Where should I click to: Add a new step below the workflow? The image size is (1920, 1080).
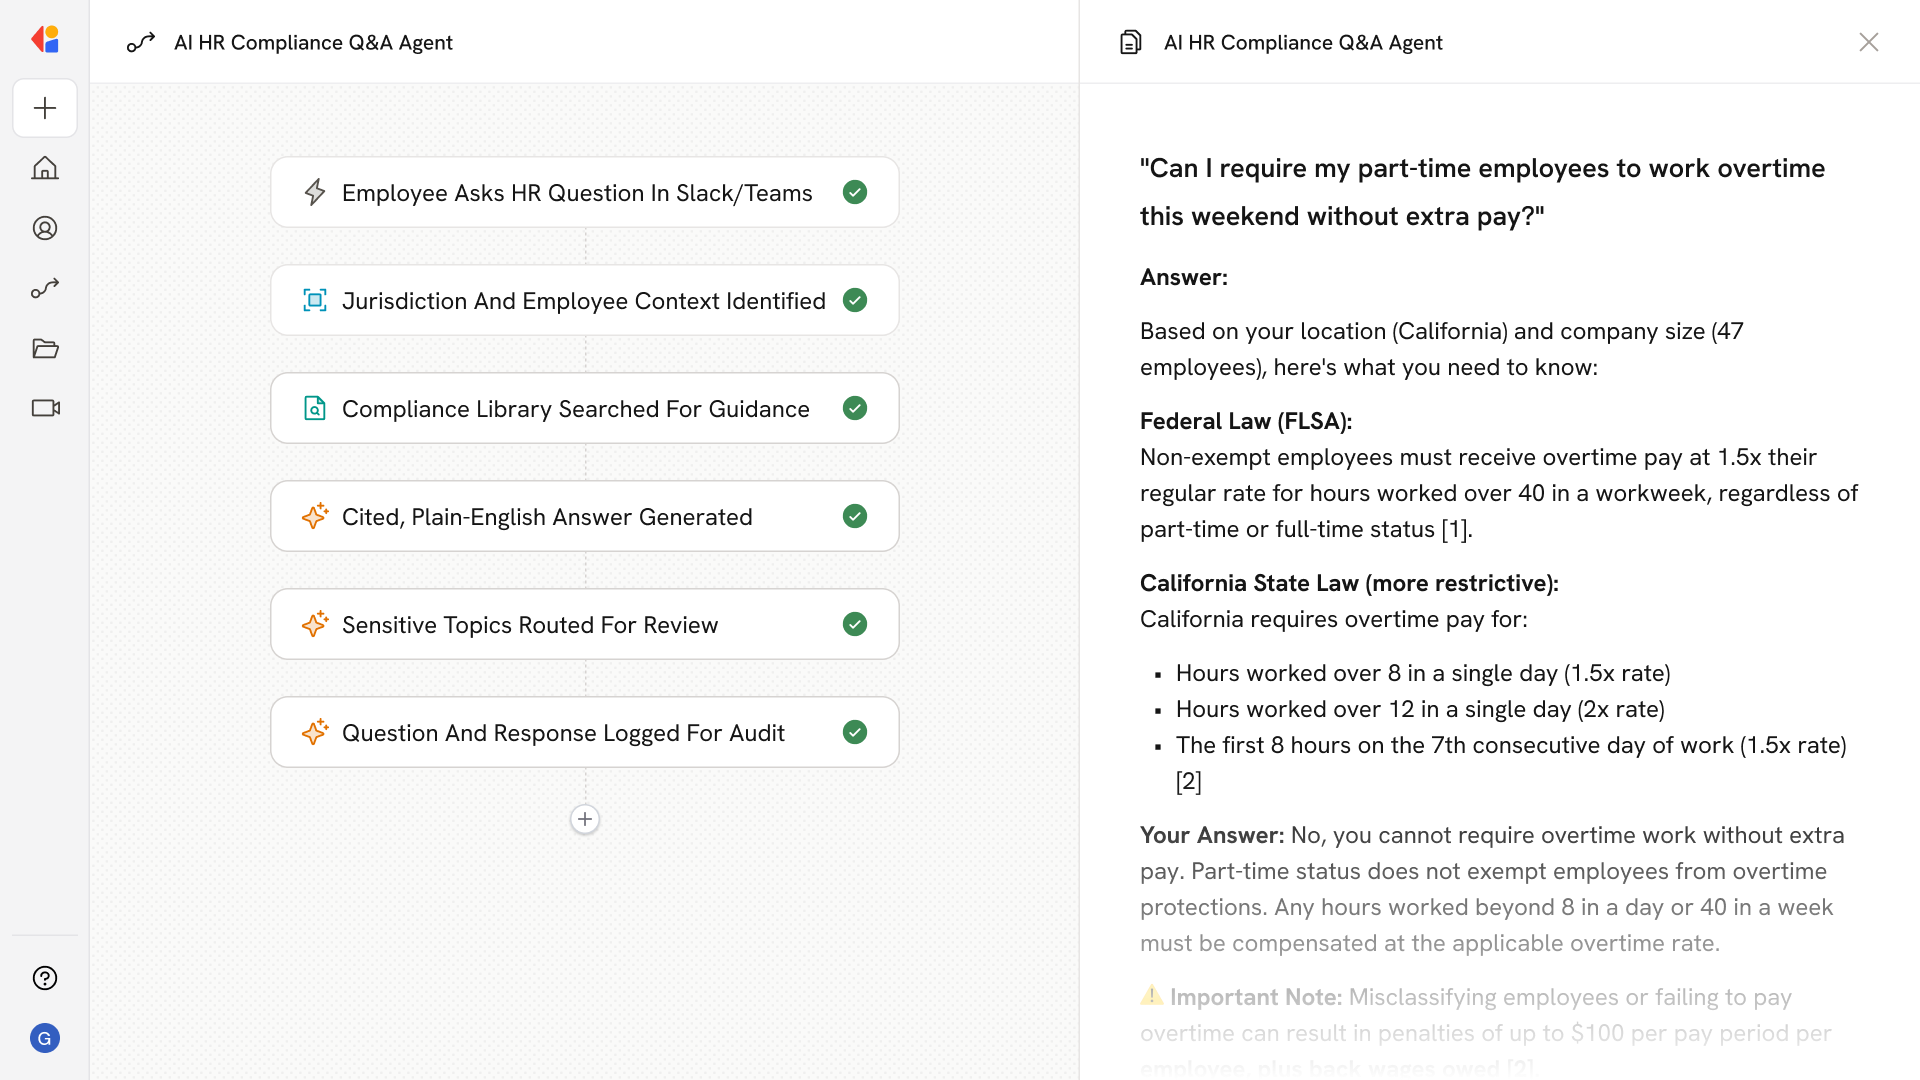(x=585, y=819)
